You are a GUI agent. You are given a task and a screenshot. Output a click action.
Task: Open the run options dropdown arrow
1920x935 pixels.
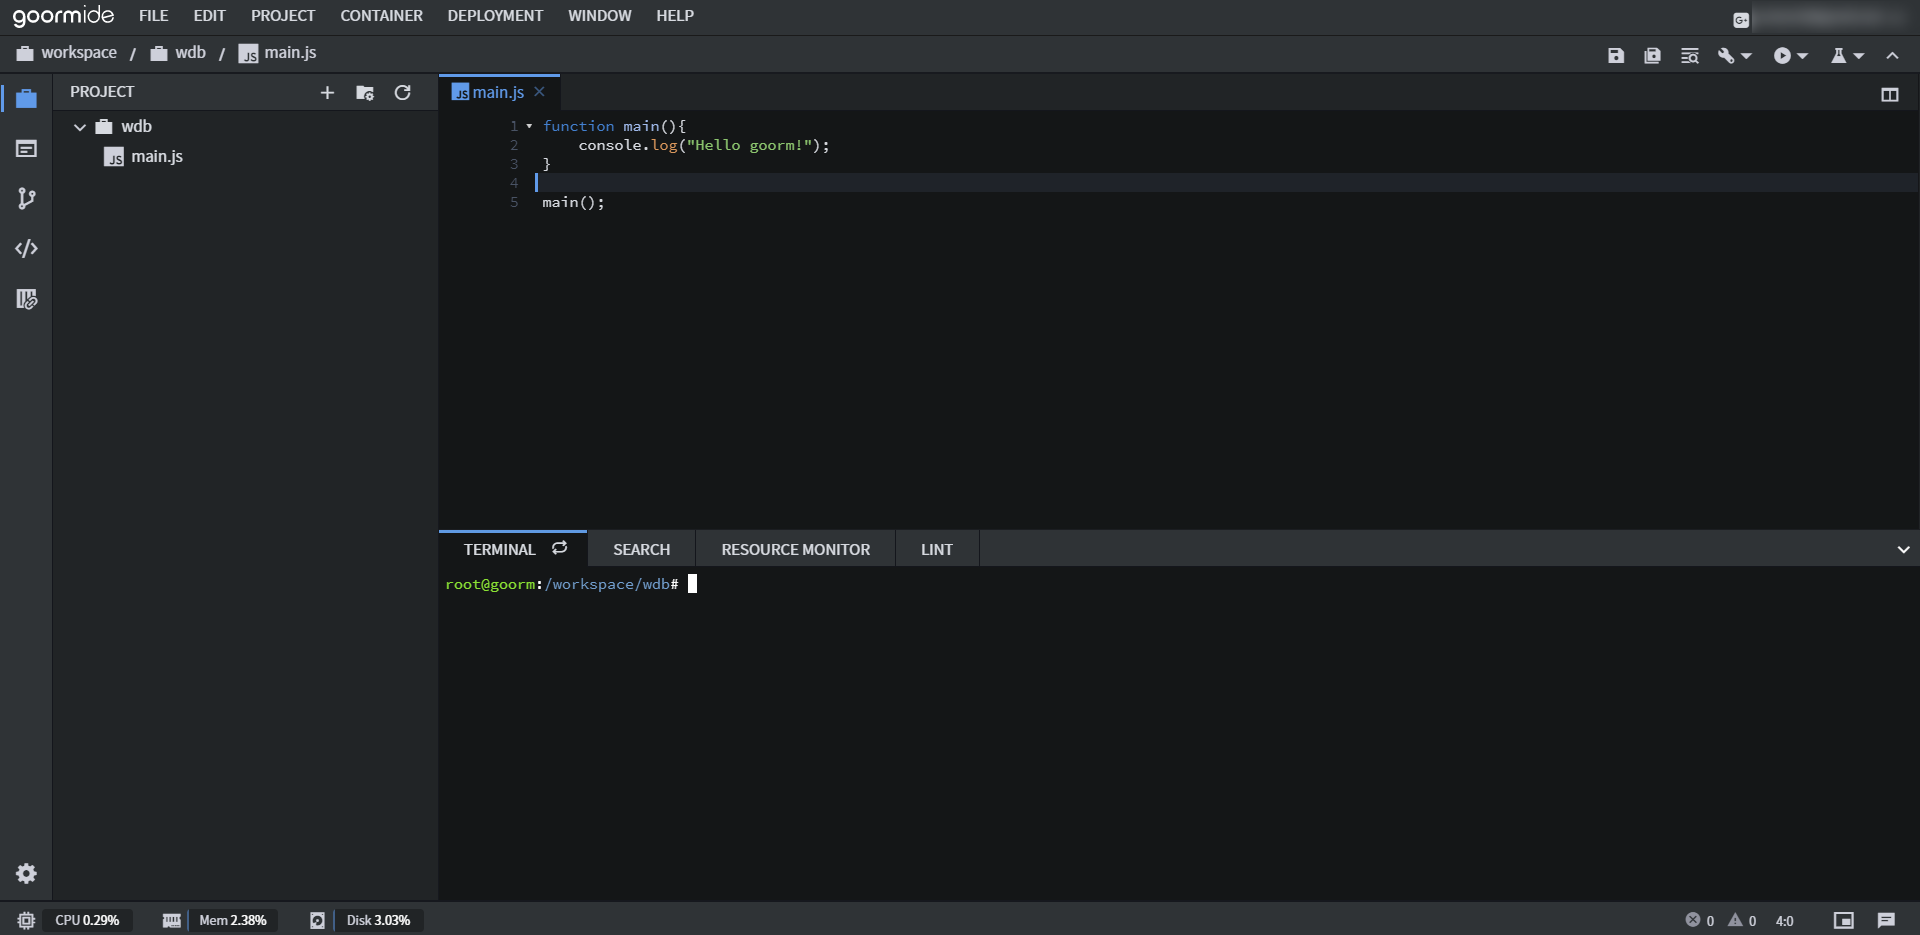click(x=1803, y=56)
